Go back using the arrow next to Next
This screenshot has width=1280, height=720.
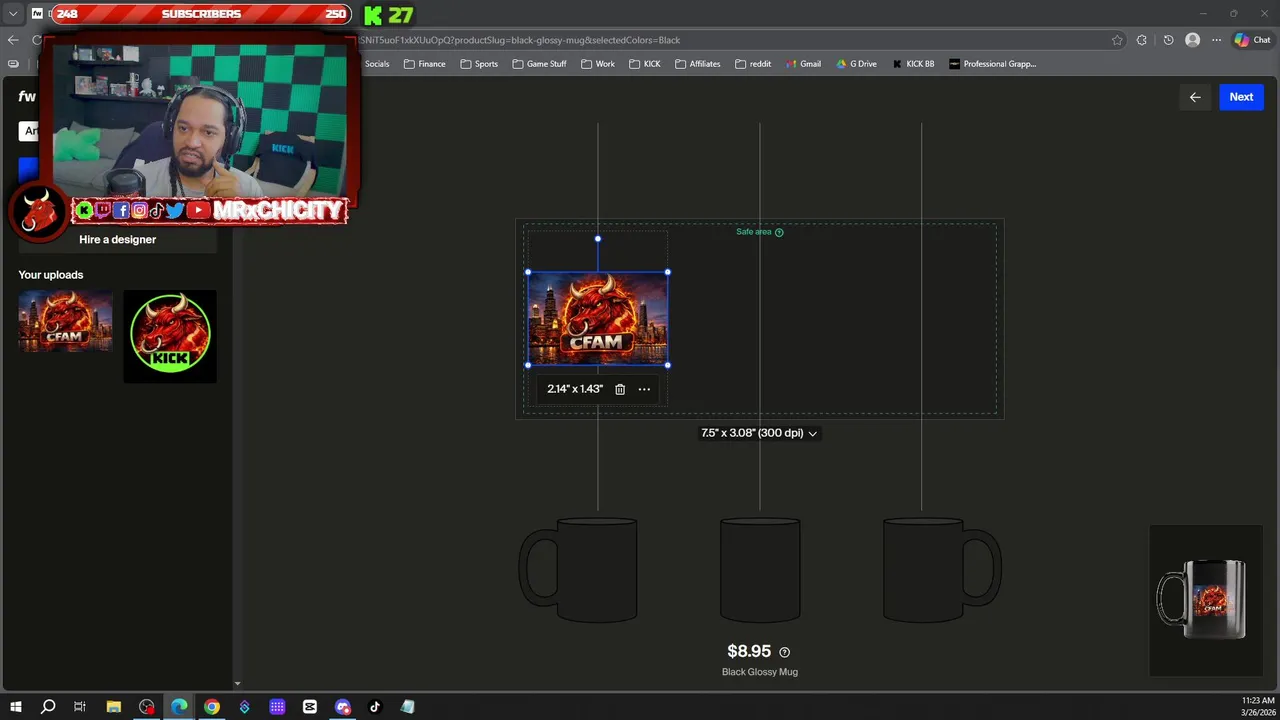click(1195, 97)
